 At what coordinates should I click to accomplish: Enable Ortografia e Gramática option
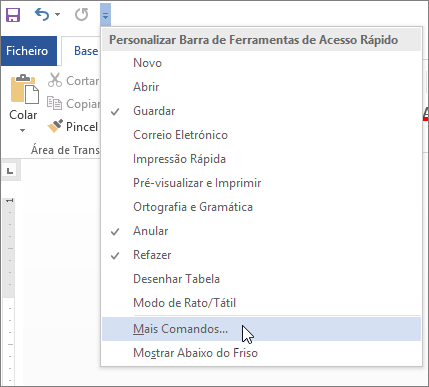[x=261, y=207]
